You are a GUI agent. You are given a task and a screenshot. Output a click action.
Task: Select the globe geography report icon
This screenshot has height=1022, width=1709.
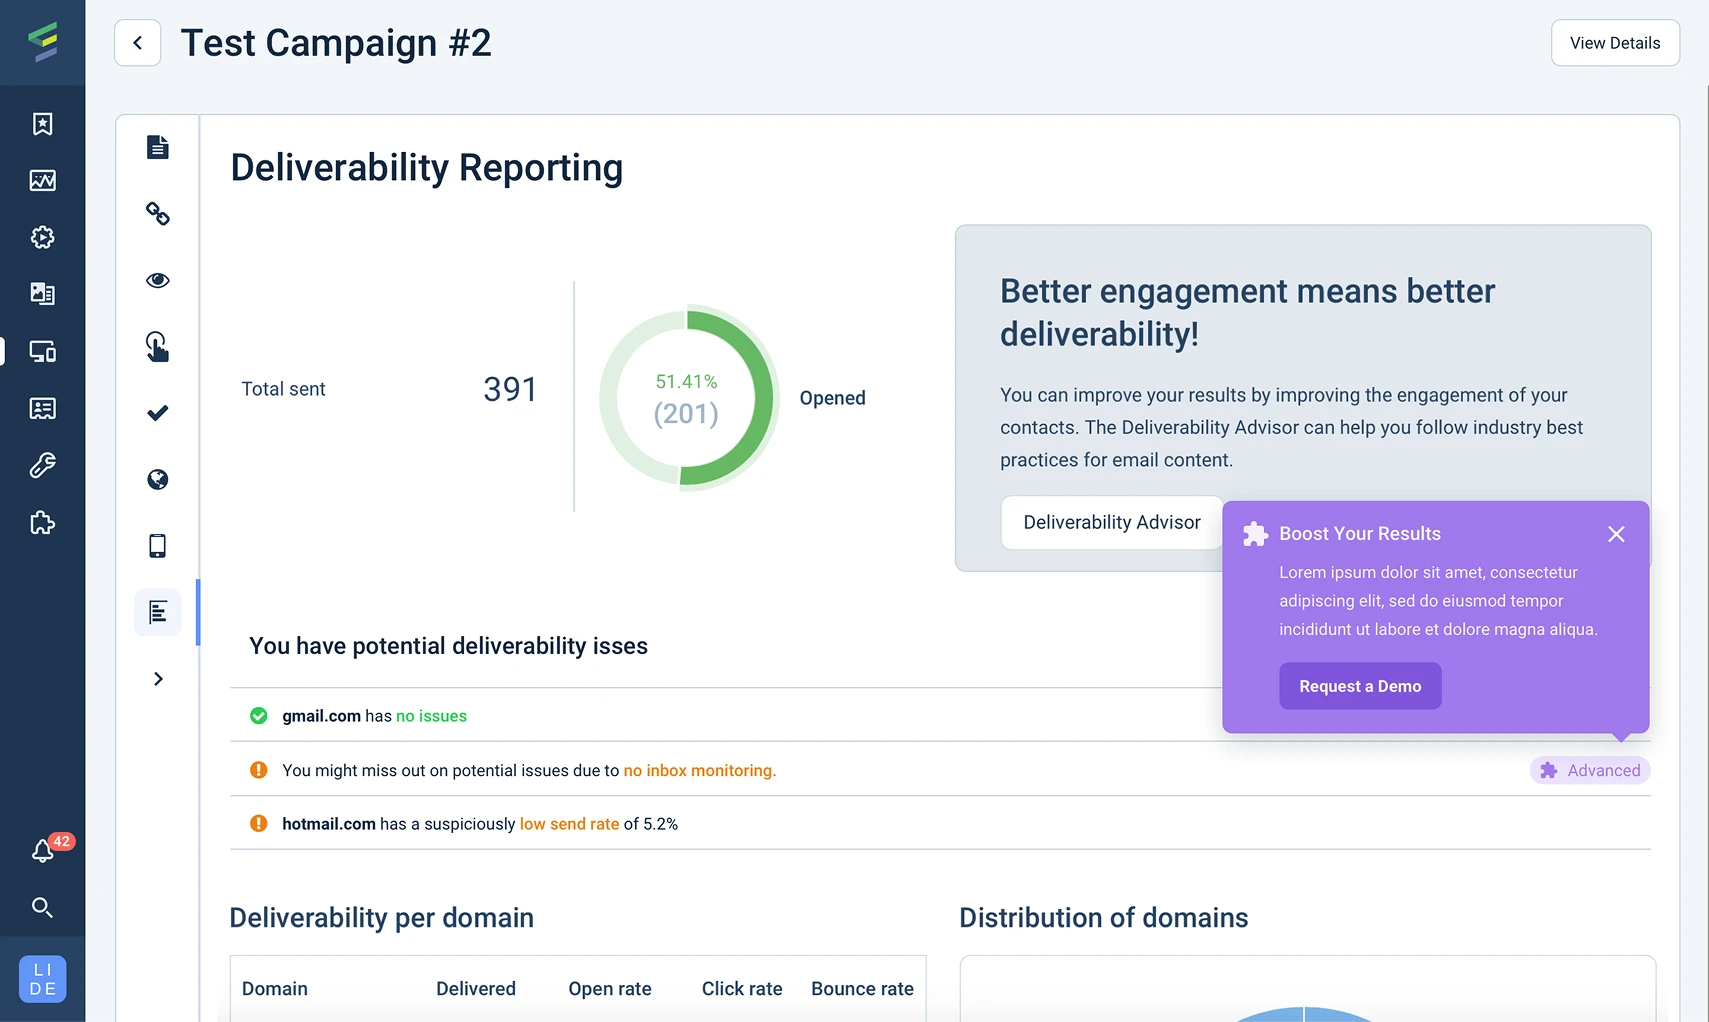[x=158, y=480]
